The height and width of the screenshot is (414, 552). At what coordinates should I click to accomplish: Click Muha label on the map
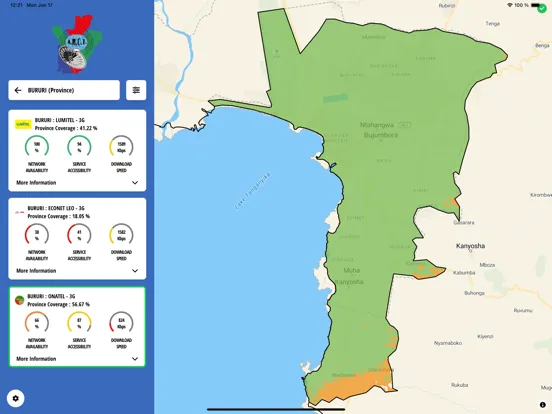(x=351, y=270)
